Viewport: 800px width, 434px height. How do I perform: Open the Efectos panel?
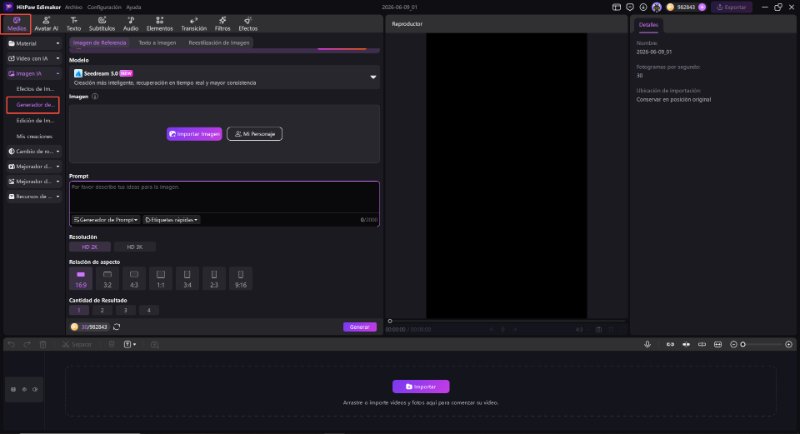[248, 24]
